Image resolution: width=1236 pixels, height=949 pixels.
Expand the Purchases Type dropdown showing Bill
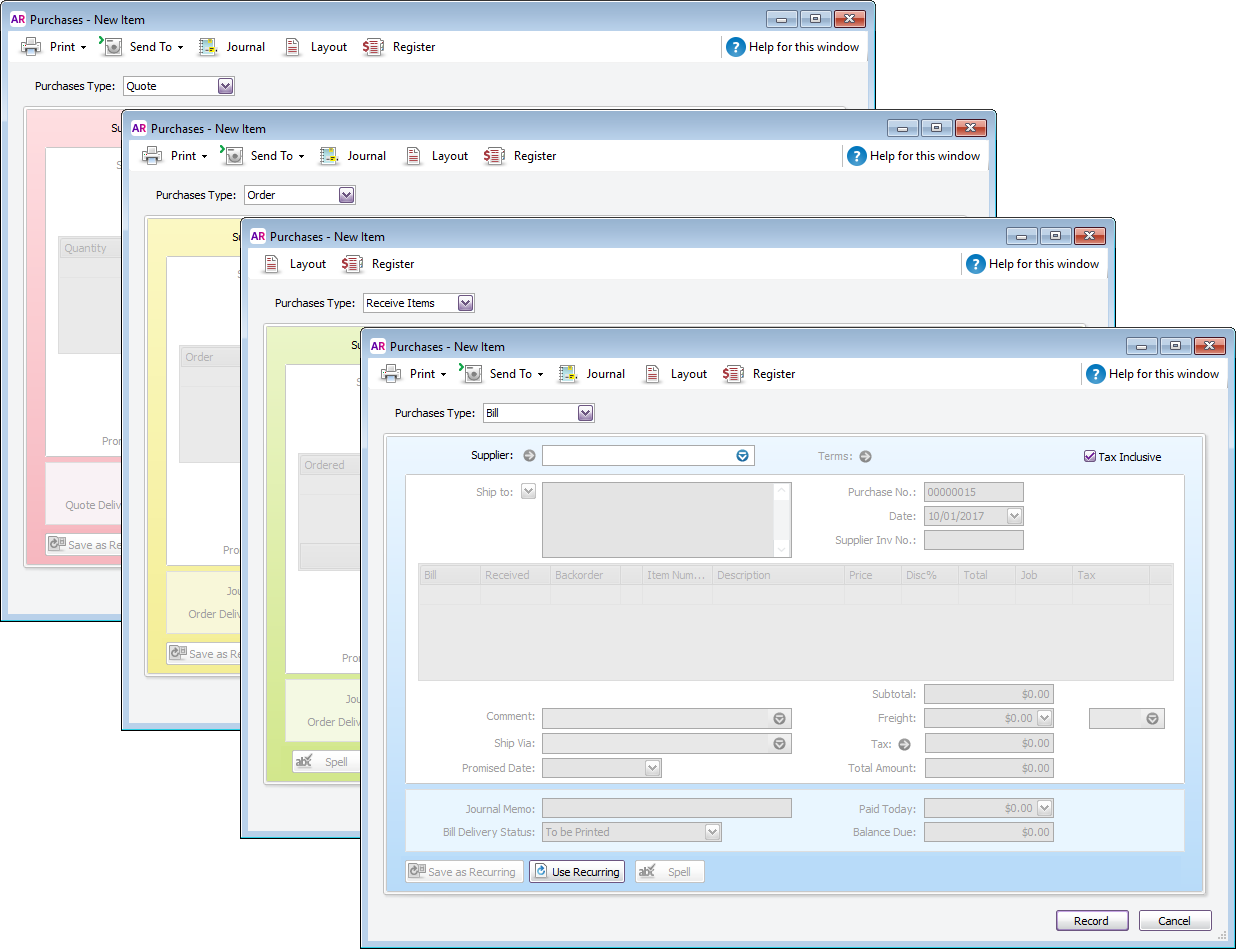tap(586, 413)
